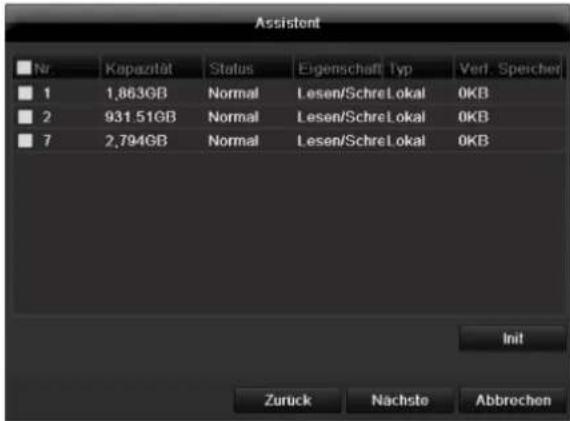Click Lokal type of disk 7
The width and height of the screenshot is (570, 421).
(x=406, y=141)
